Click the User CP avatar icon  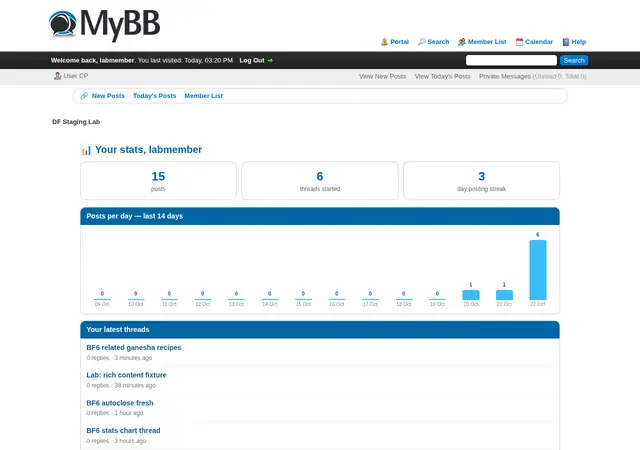tap(58, 76)
